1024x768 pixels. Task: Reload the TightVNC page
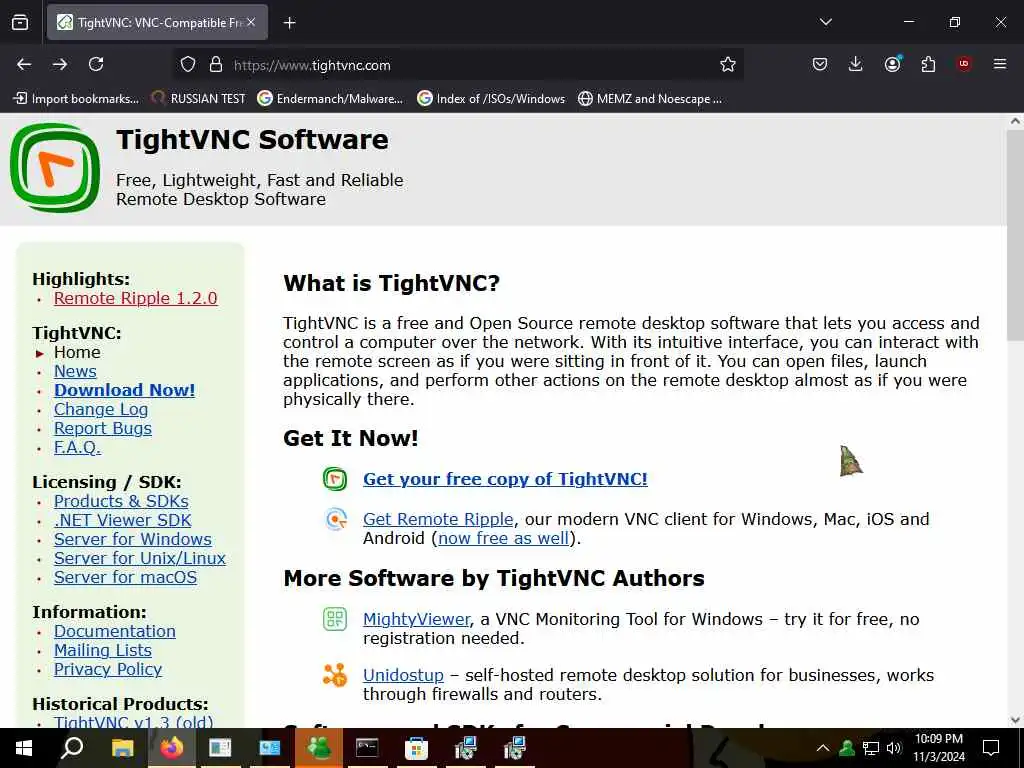click(x=96, y=64)
